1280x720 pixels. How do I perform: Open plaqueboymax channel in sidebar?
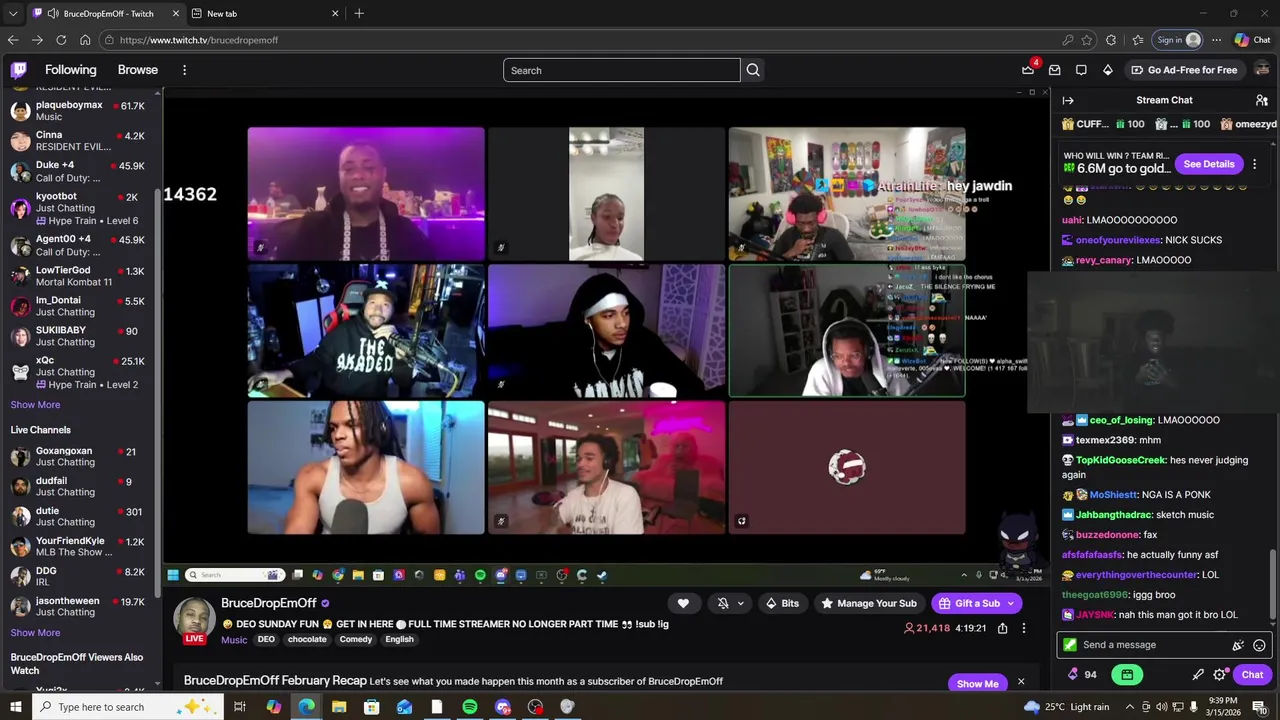pyautogui.click(x=78, y=111)
